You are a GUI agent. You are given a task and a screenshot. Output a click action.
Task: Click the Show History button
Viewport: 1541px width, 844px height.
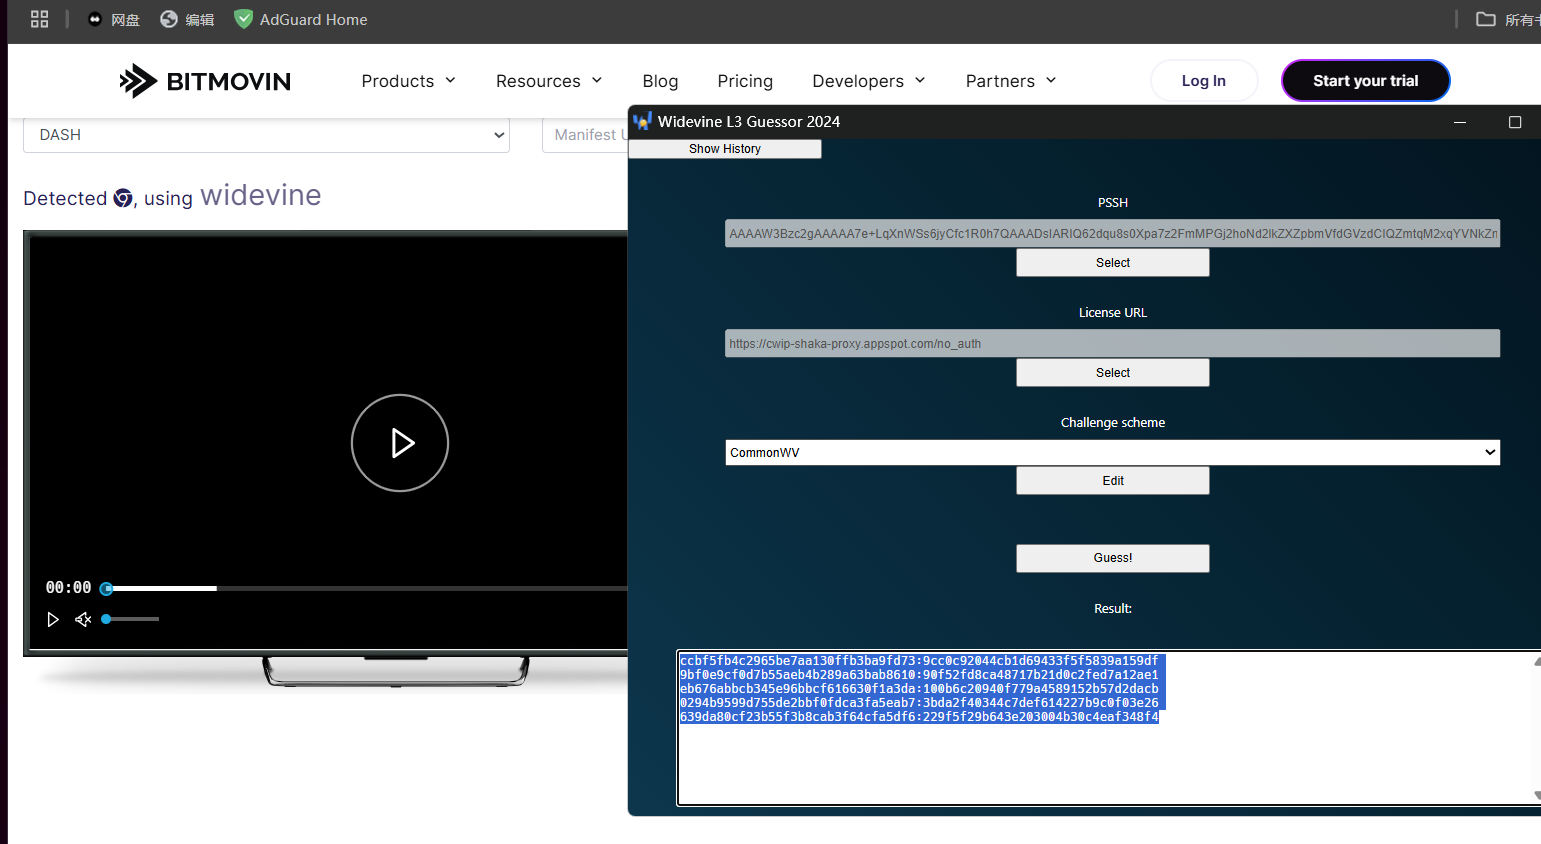pyautogui.click(x=725, y=149)
